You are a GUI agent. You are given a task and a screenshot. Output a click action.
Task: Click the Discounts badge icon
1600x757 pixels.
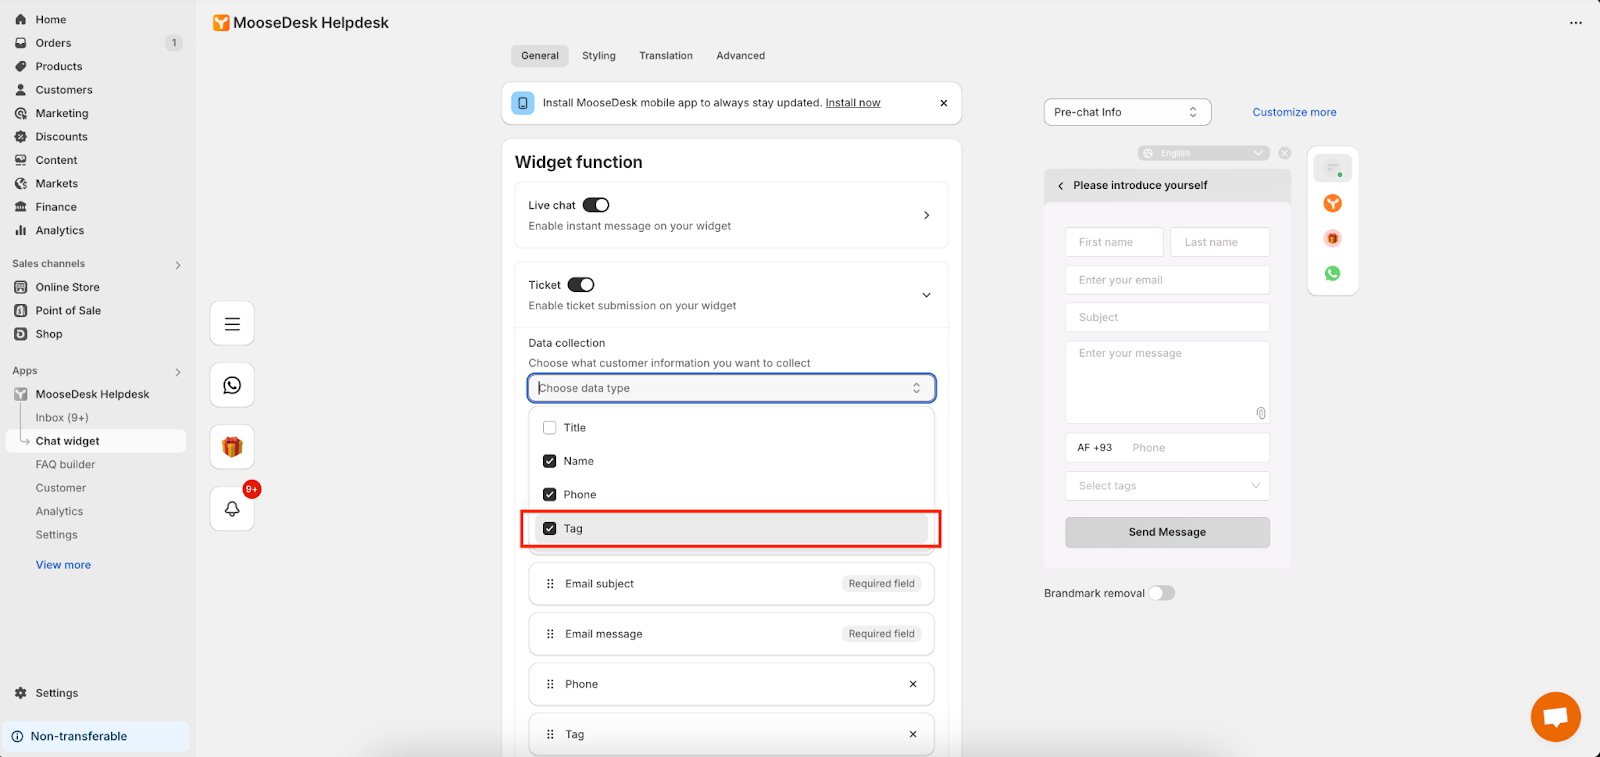click(x=21, y=137)
